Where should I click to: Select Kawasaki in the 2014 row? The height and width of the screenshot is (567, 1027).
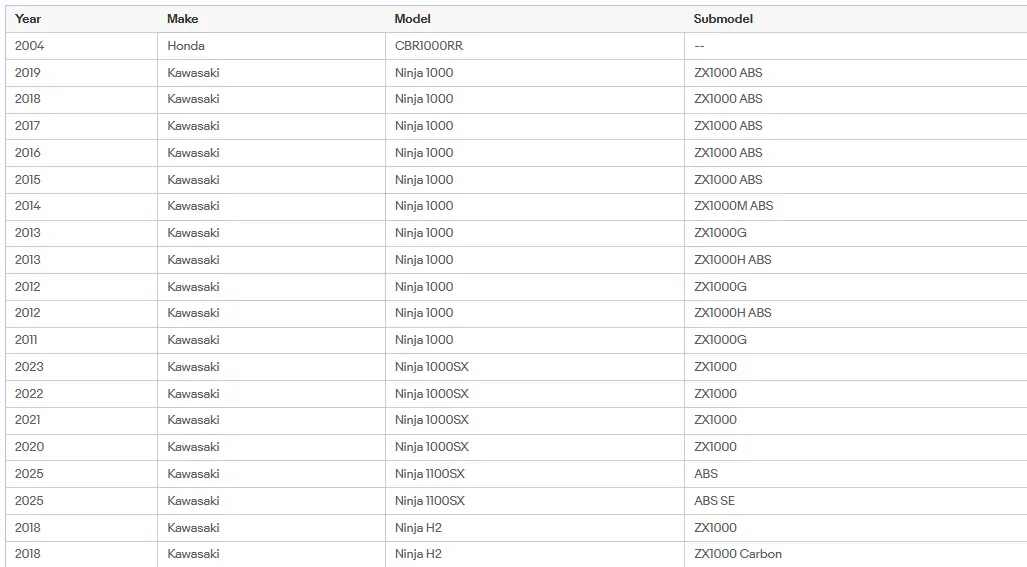point(193,206)
